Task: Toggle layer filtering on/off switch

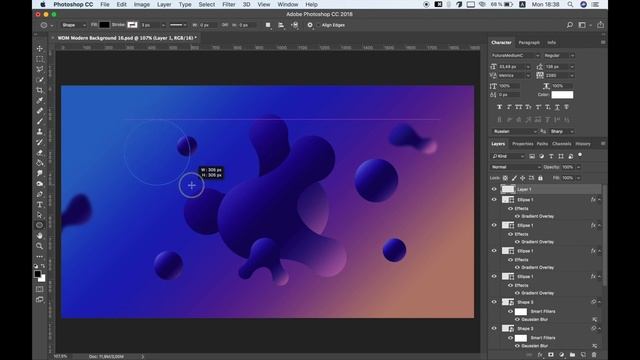Action: point(580,156)
